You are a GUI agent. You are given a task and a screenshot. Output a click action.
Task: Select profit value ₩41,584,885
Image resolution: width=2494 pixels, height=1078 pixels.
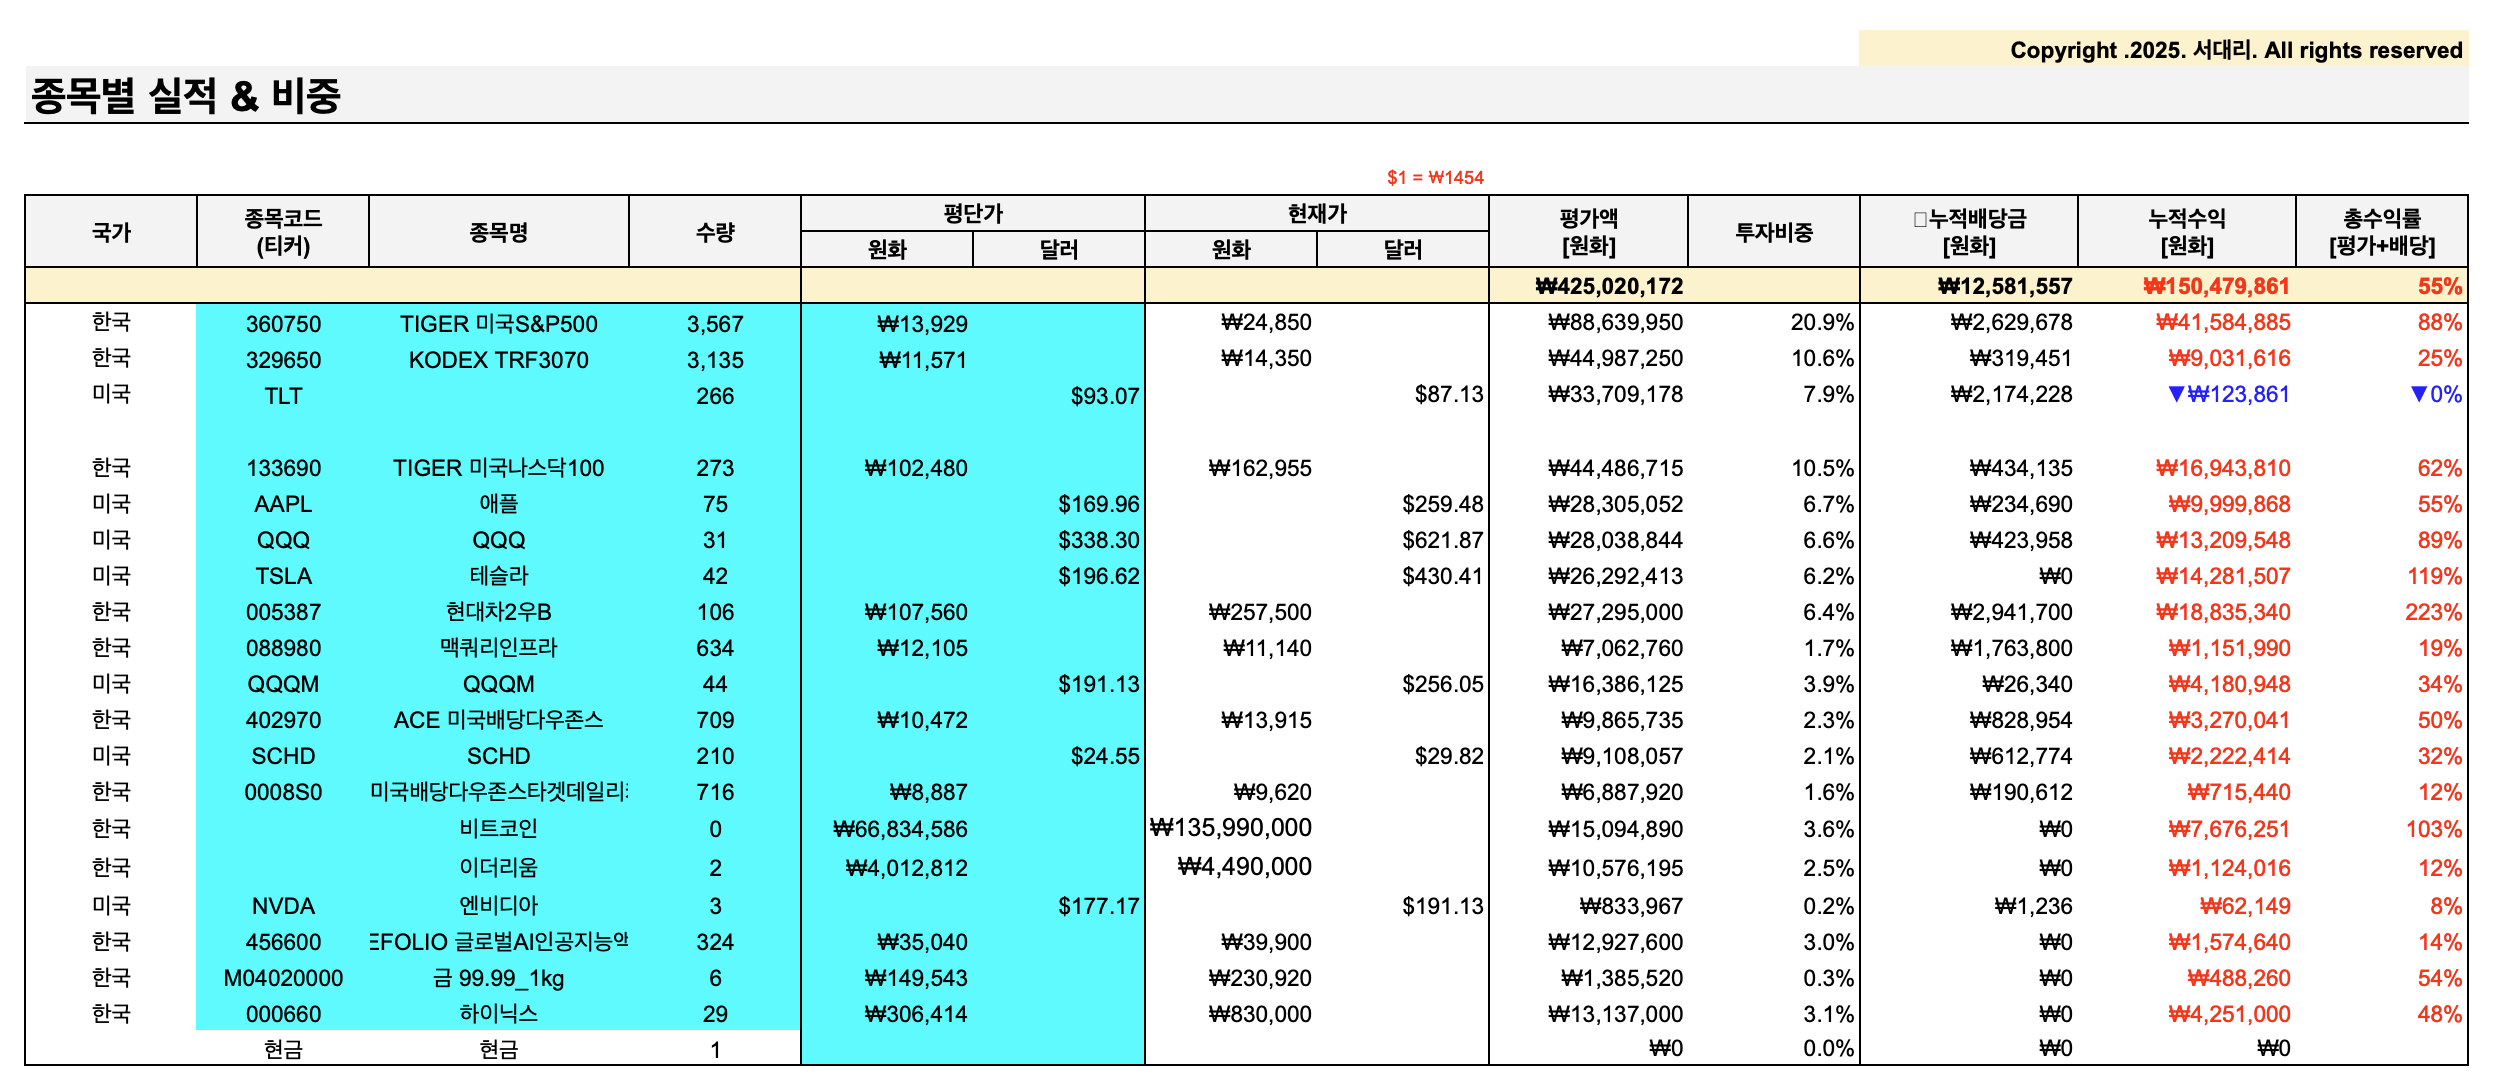pos(2223,322)
